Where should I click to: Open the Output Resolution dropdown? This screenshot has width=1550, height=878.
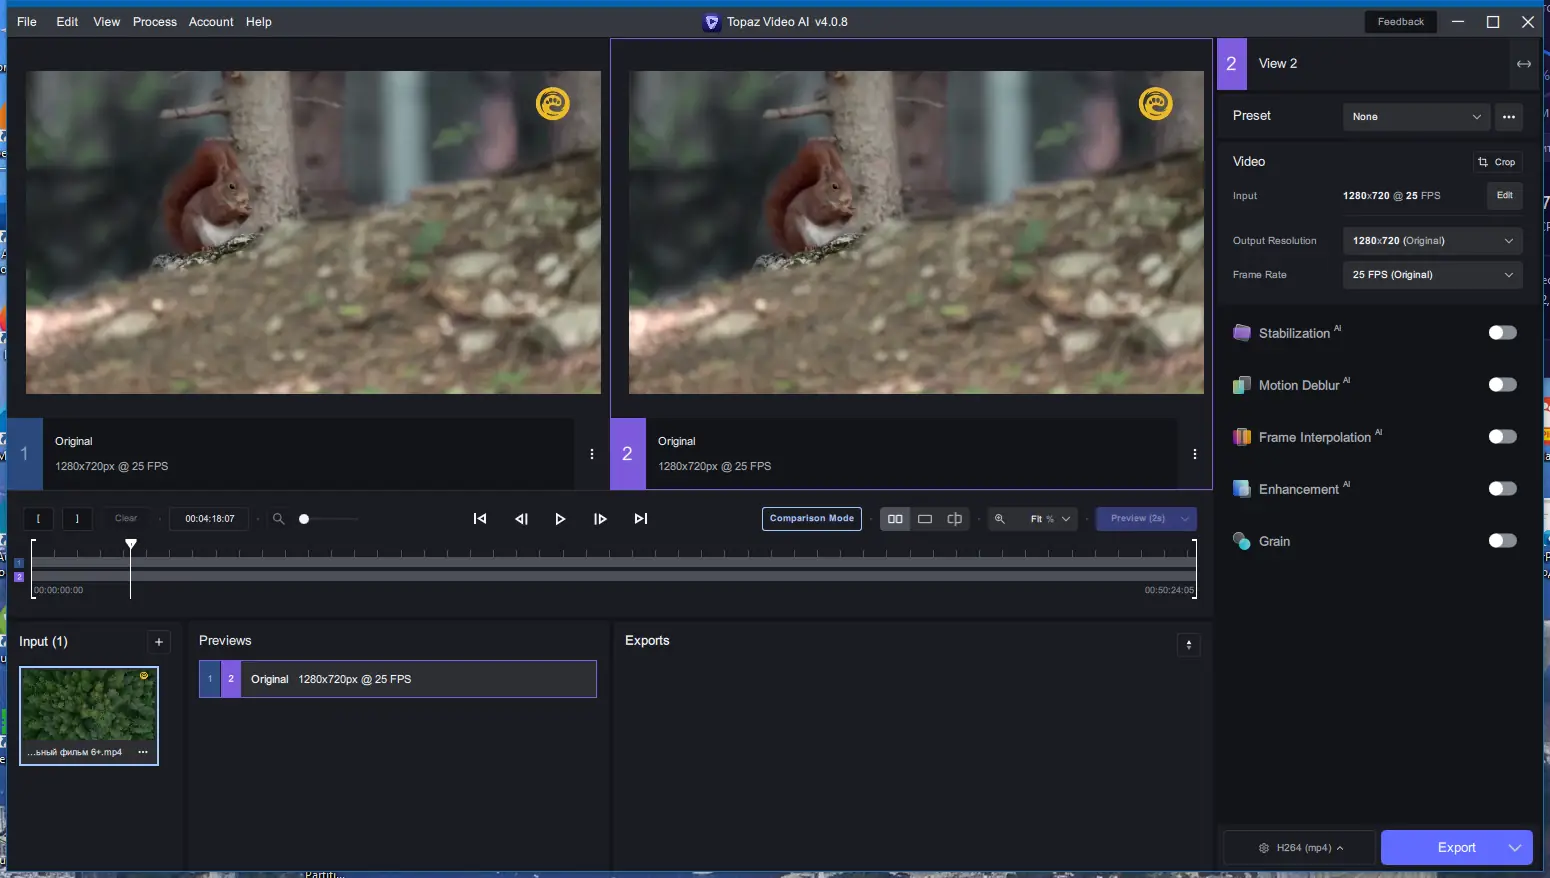[x=1431, y=241]
